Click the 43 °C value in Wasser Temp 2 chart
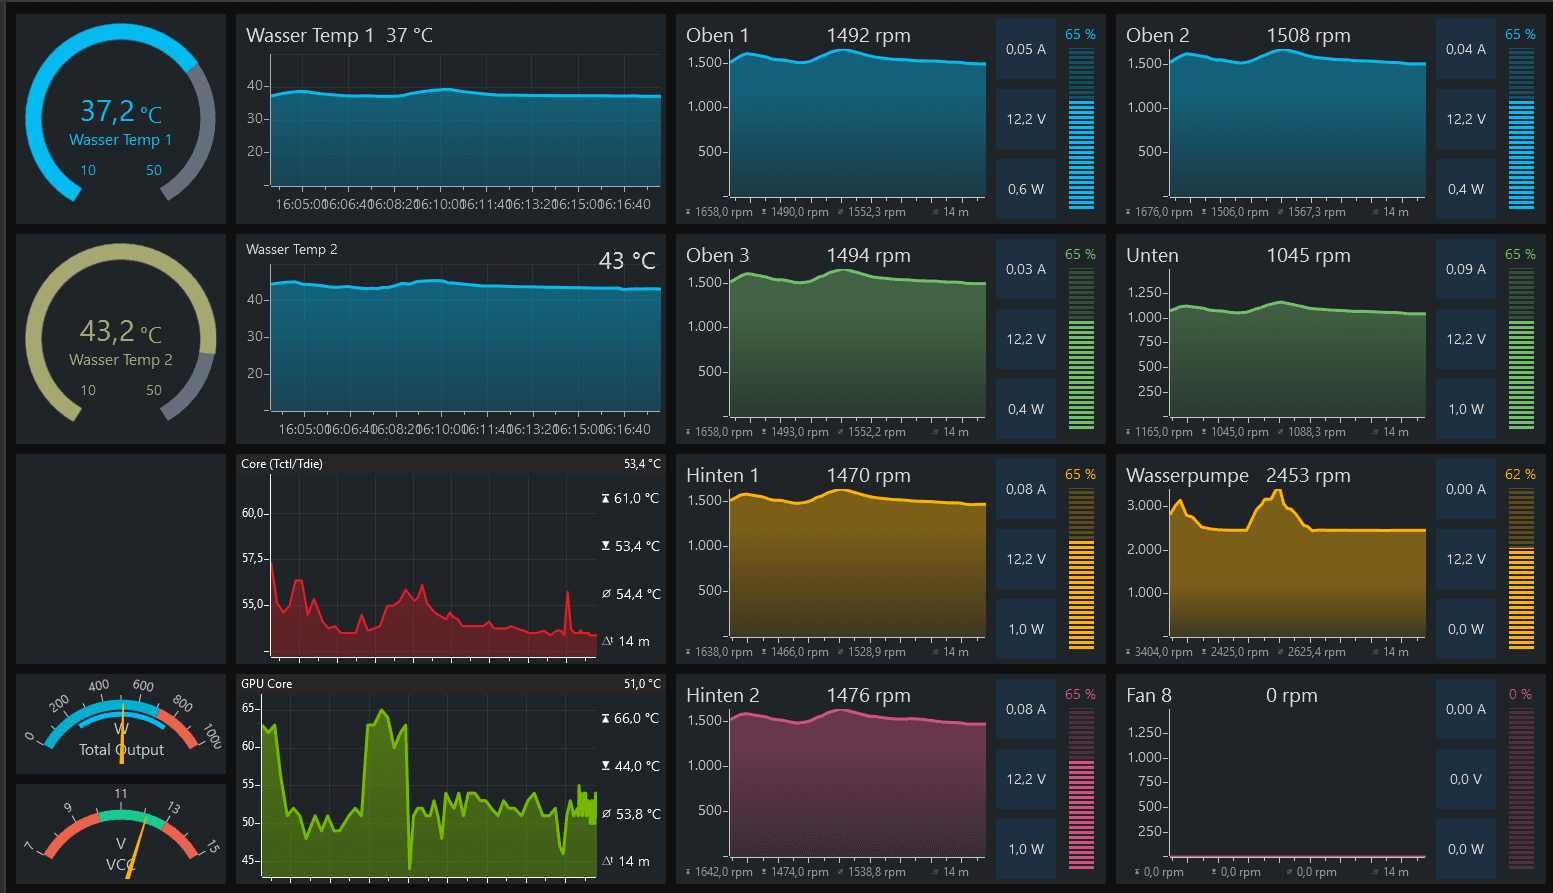Image resolution: width=1553 pixels, height=893 pixels. point(627,261)
